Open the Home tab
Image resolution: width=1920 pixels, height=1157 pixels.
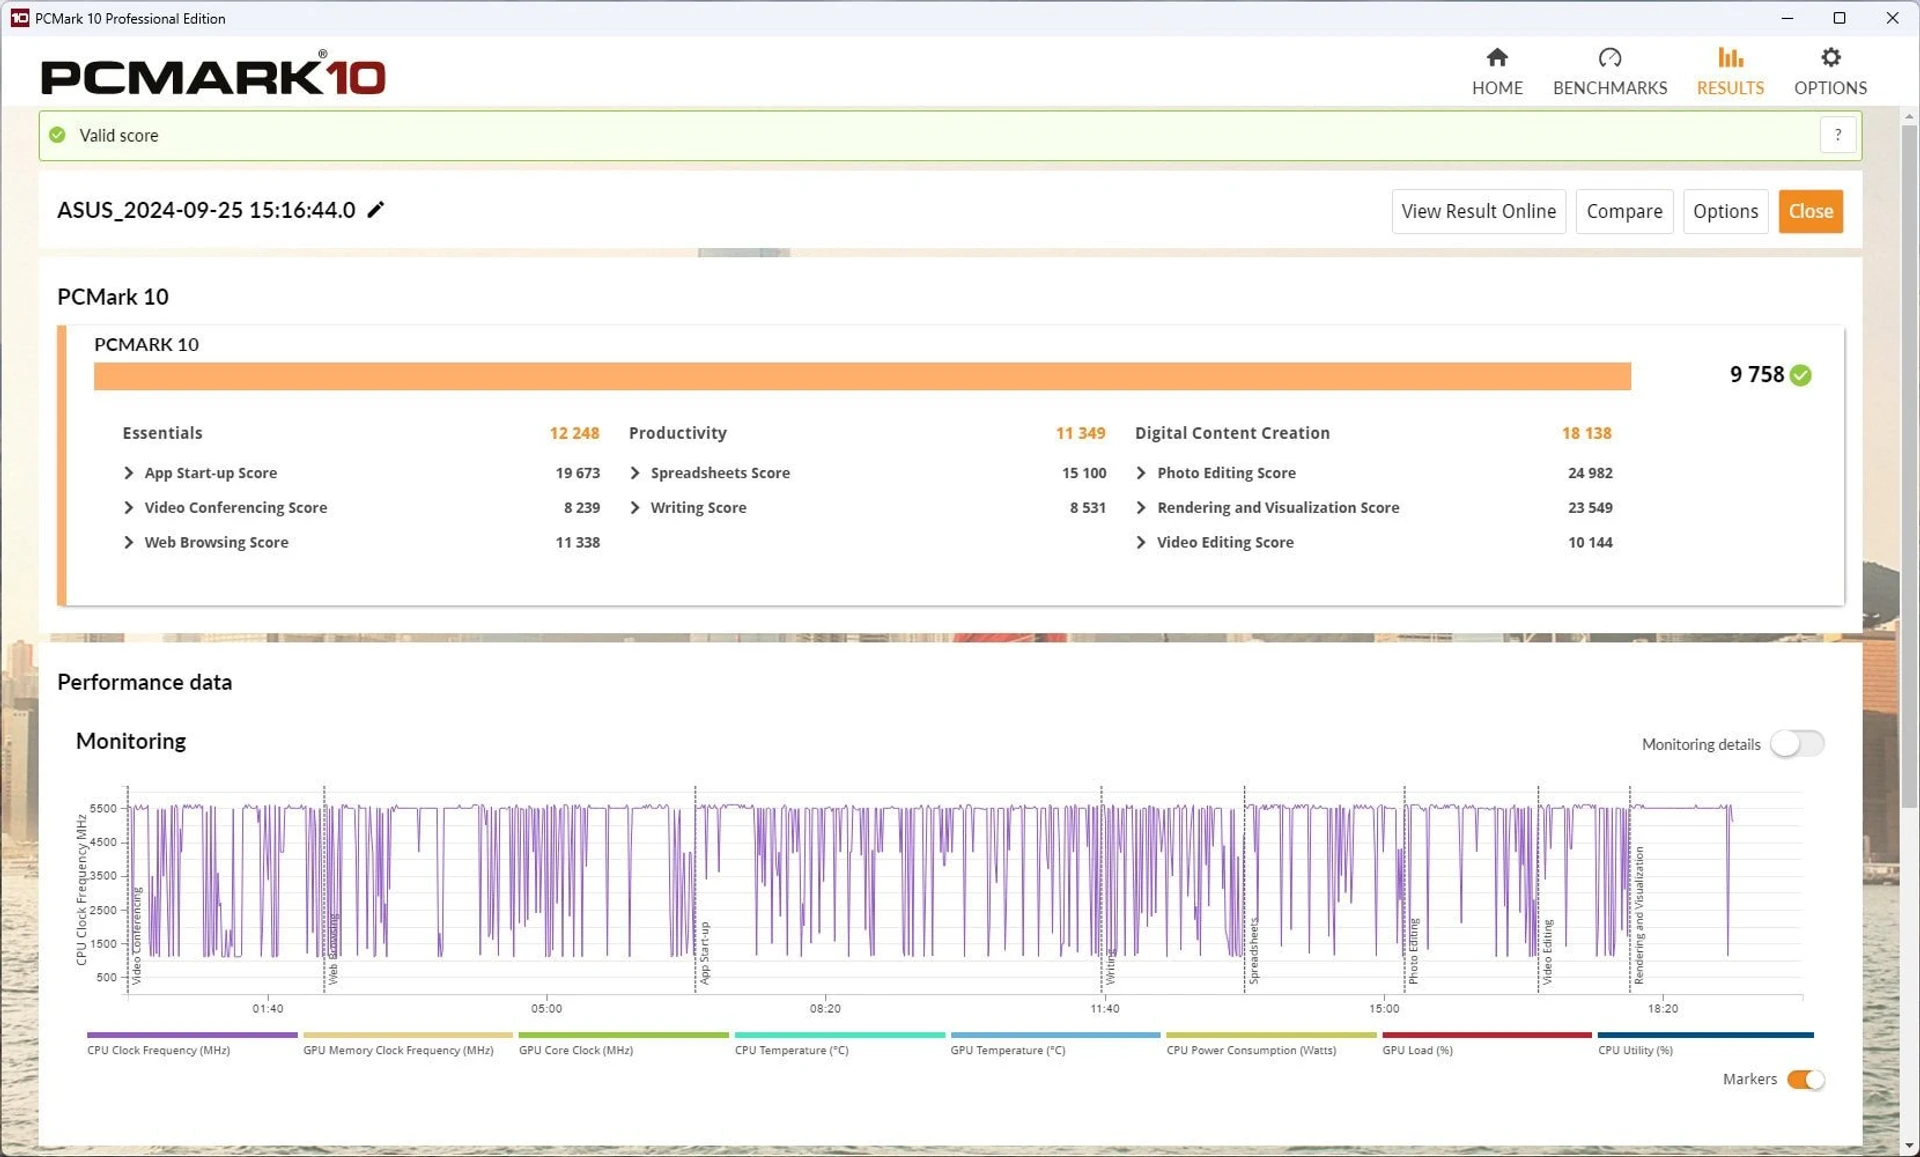1497,72
